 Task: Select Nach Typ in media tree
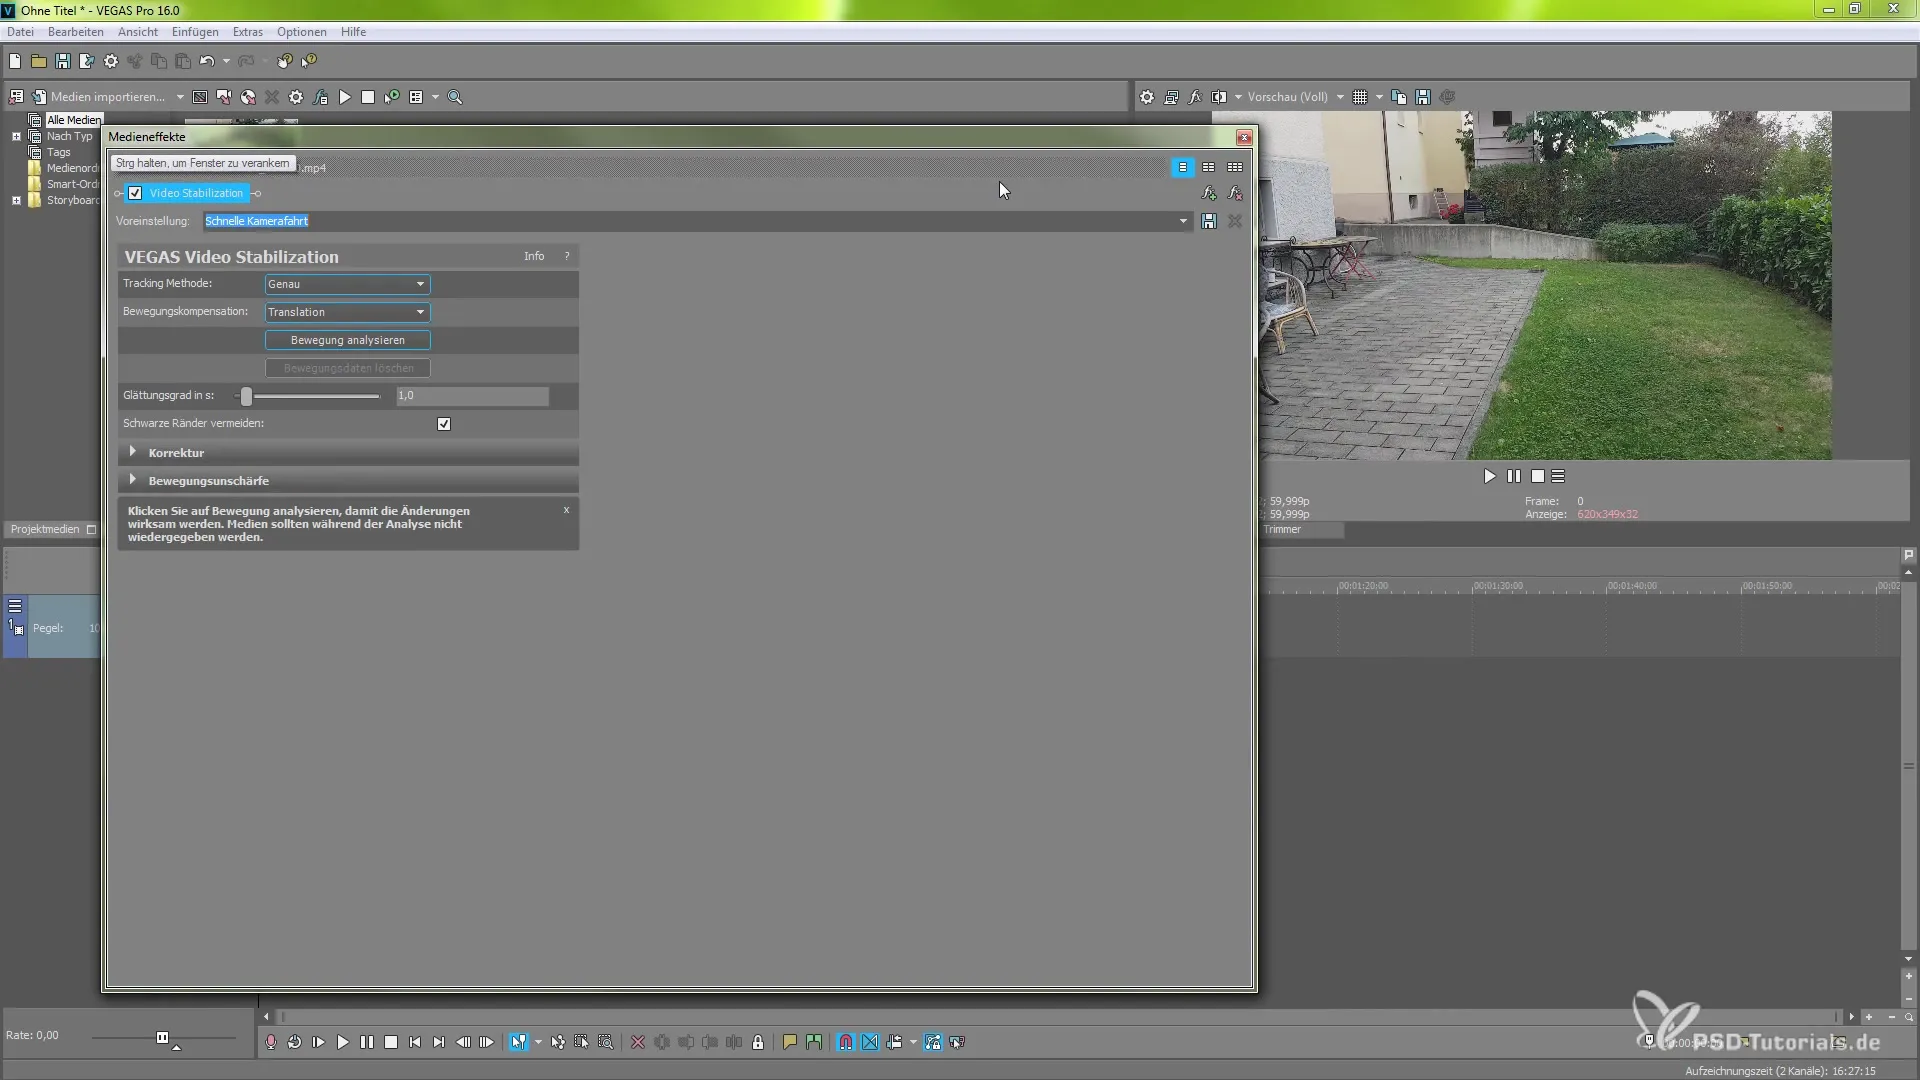coord(69,136)
